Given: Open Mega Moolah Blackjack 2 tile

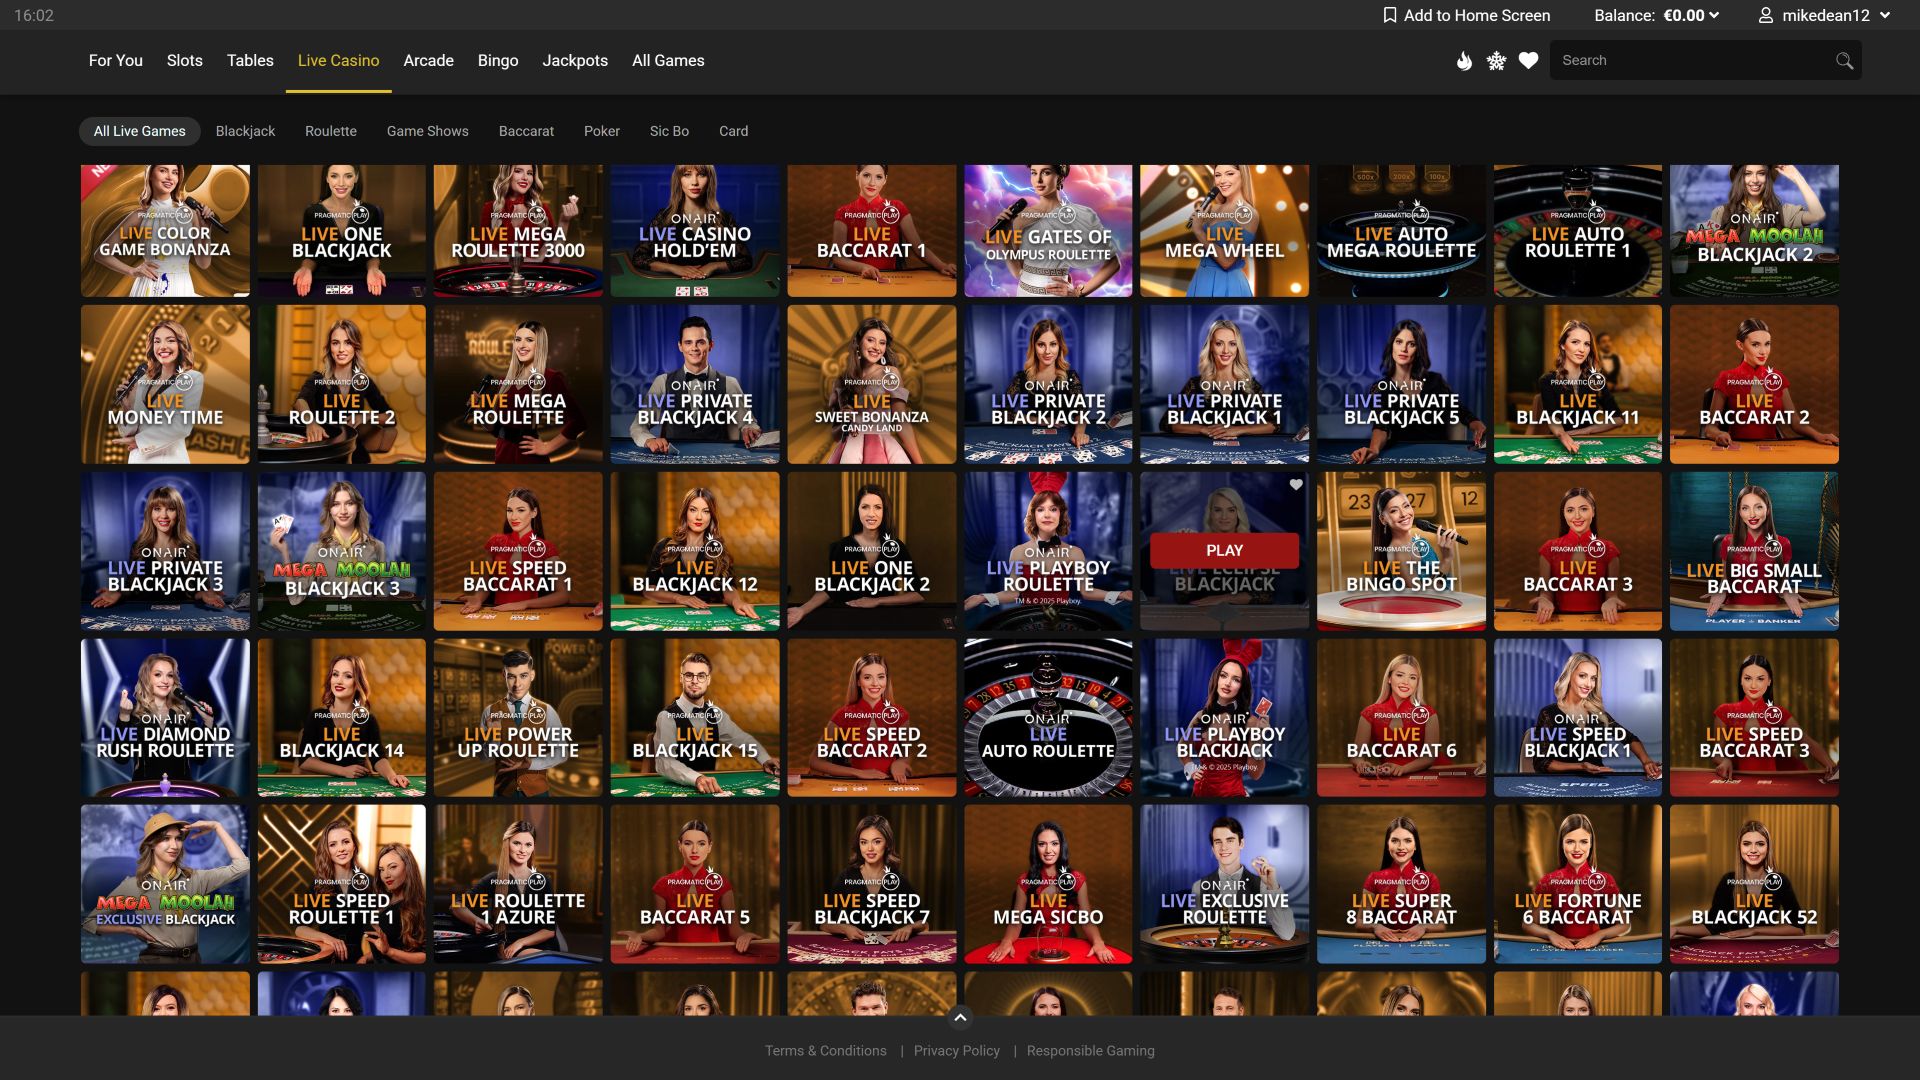Looking at the screenshot, I should point(1754,231).
